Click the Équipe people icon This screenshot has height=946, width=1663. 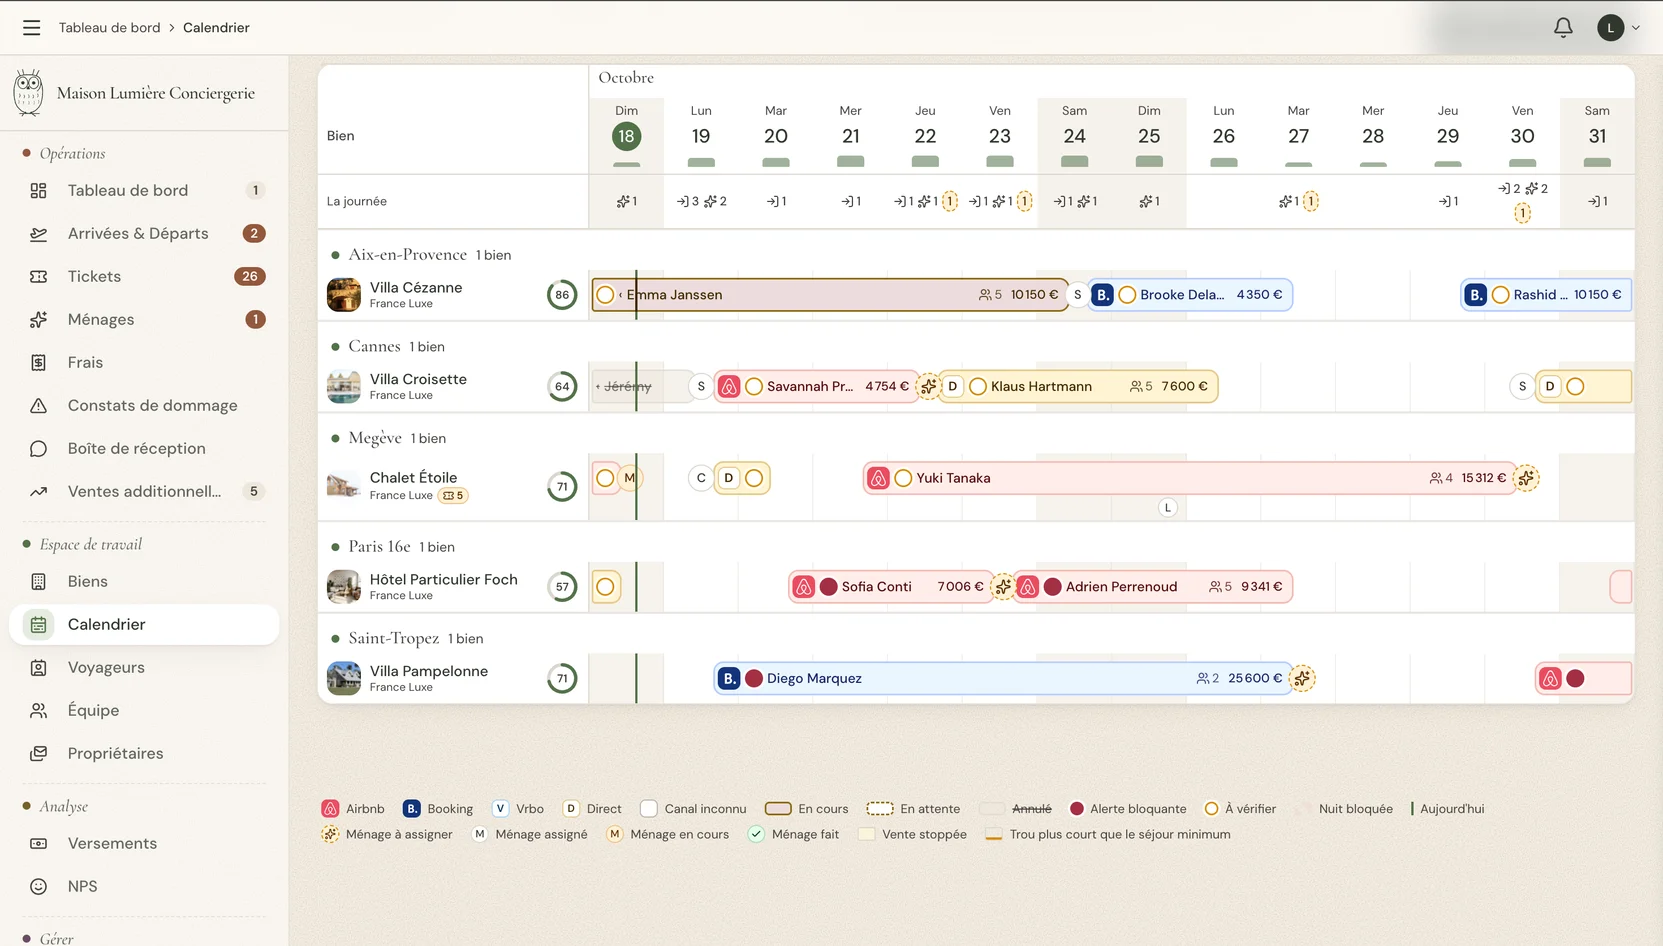pyautogui.click(x=39, y=711)
